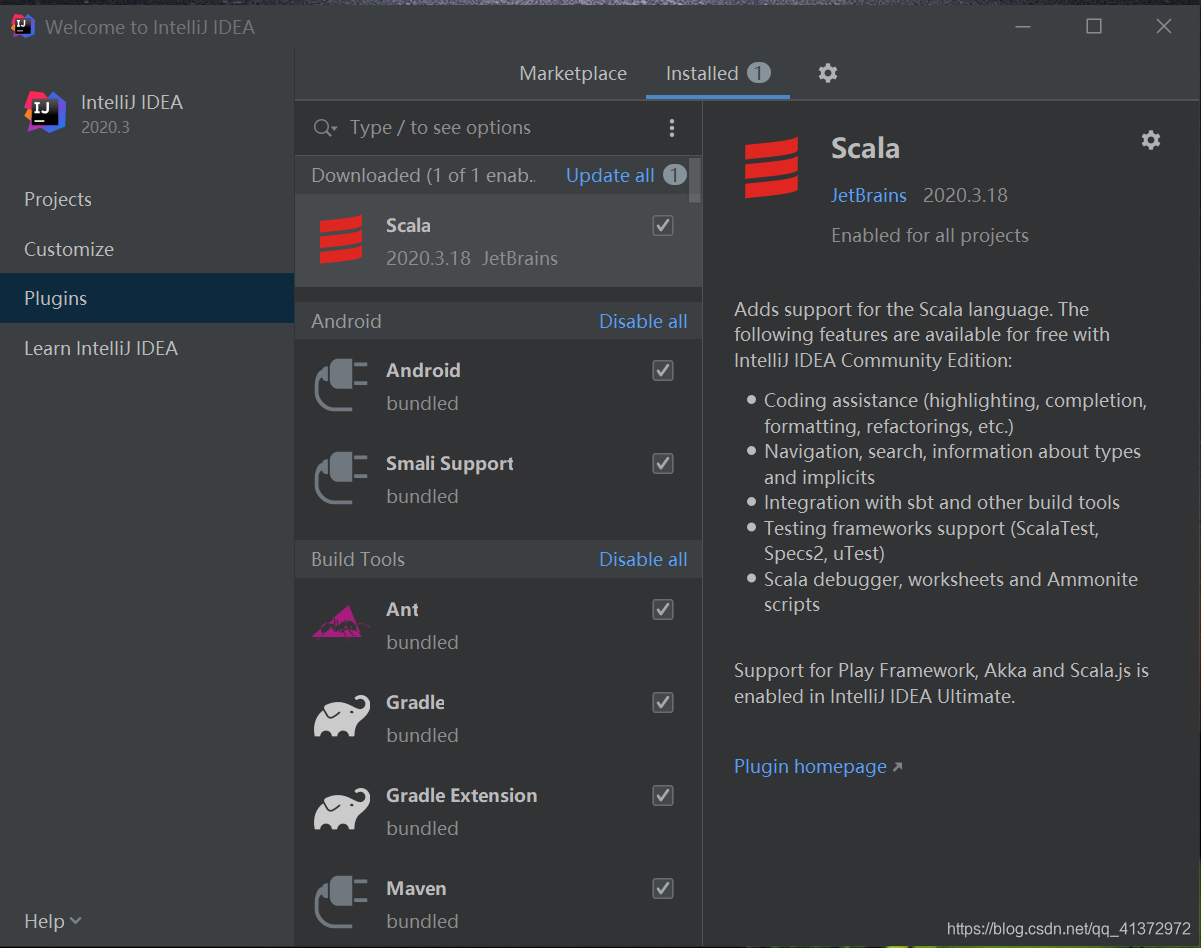
Task: Uncheck the Android plugin checkbox
Action: click(663, 371)
